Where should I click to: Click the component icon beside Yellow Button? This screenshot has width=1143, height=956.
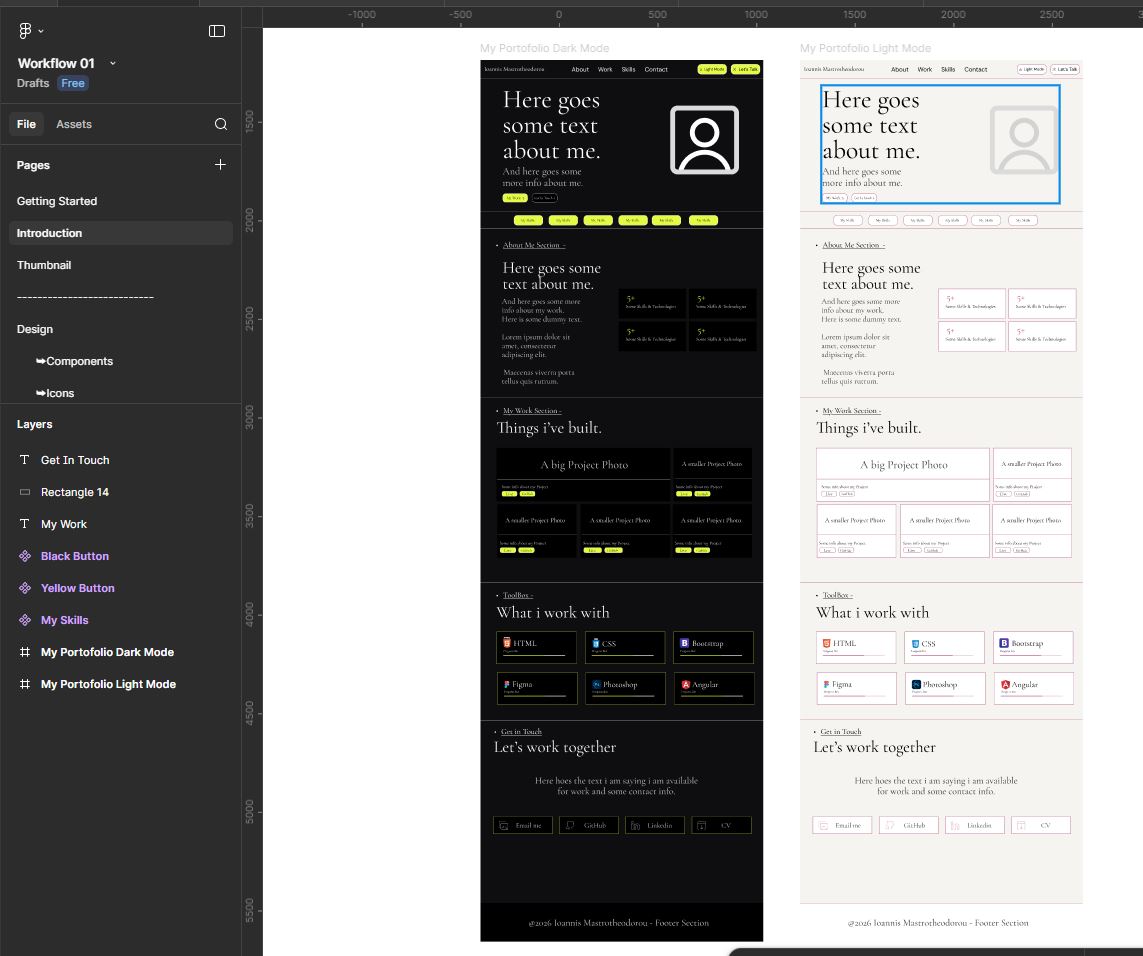click(24, 588)
